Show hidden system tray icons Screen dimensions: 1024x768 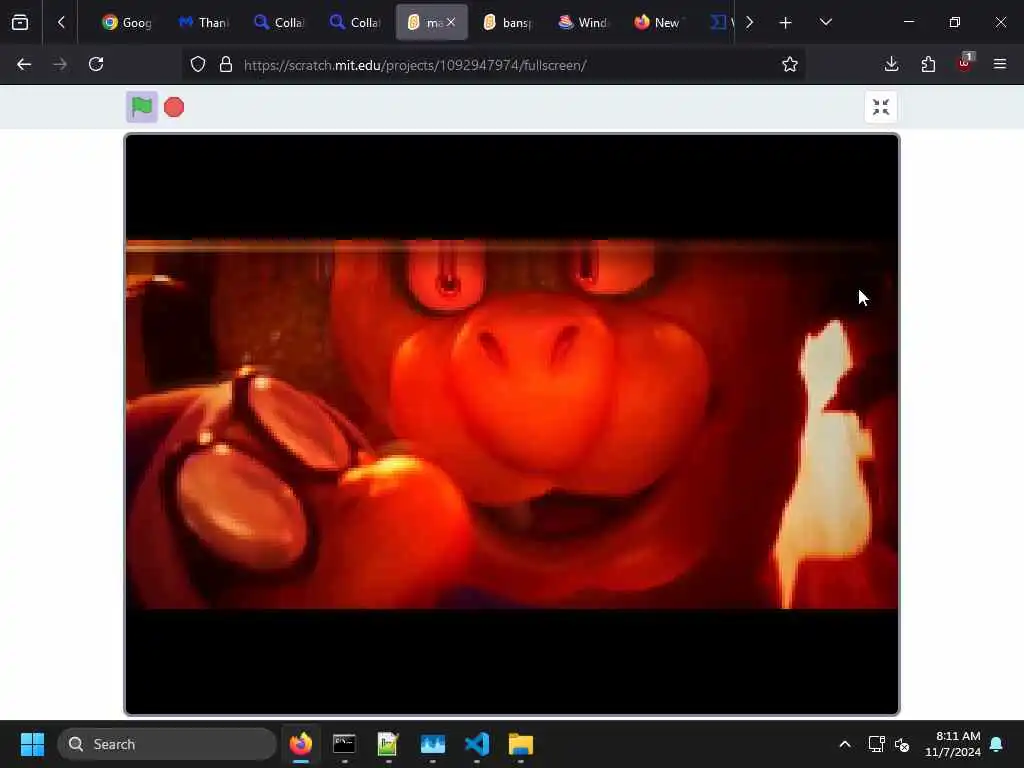[844, 744]
